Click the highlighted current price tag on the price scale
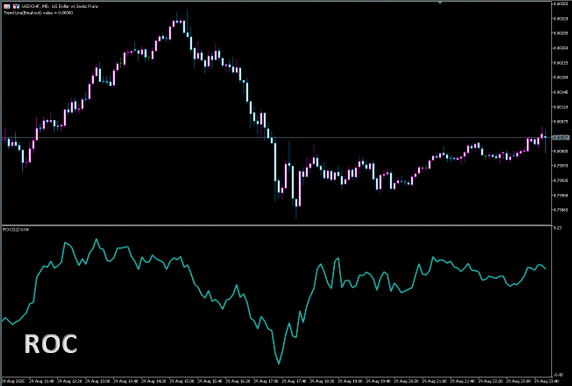The width and height of the screenshot is (572, 386). [x=561, y=138]
